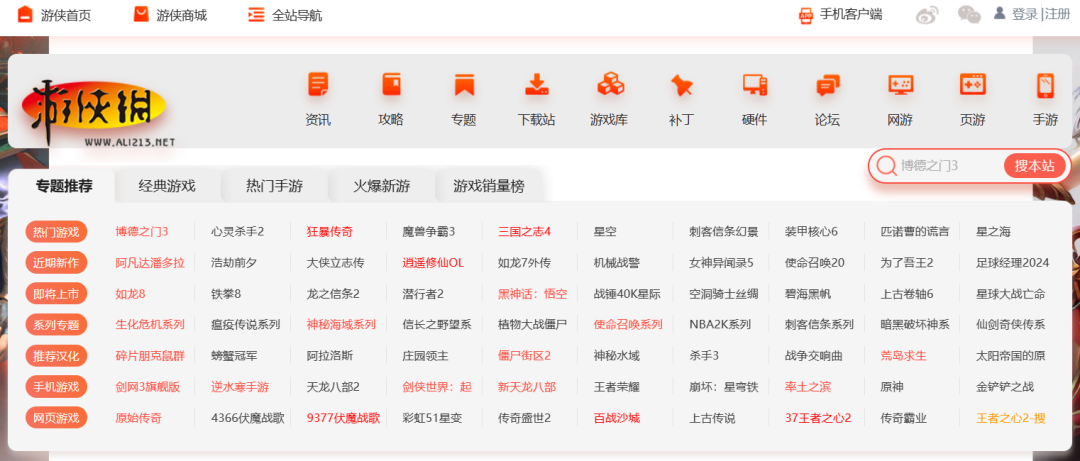The width and height of the screenshot is (1080, 461).
Task: Open the 荒岛求生 game link
Action: 904,356
